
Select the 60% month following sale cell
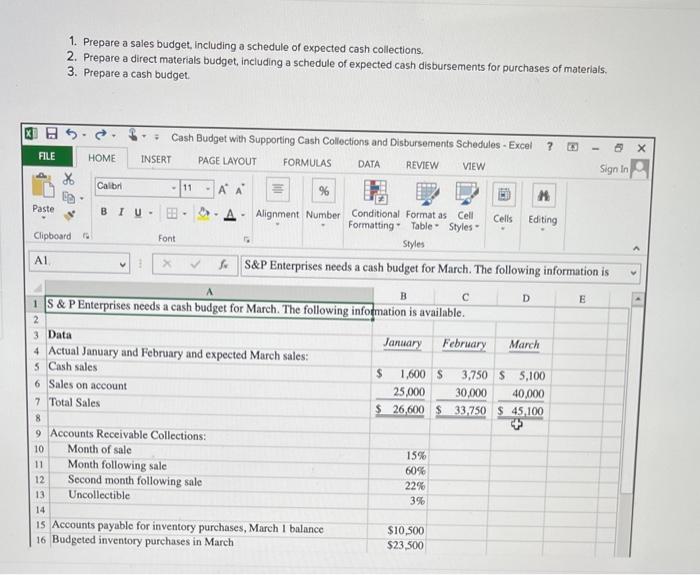tap(399, 470)
